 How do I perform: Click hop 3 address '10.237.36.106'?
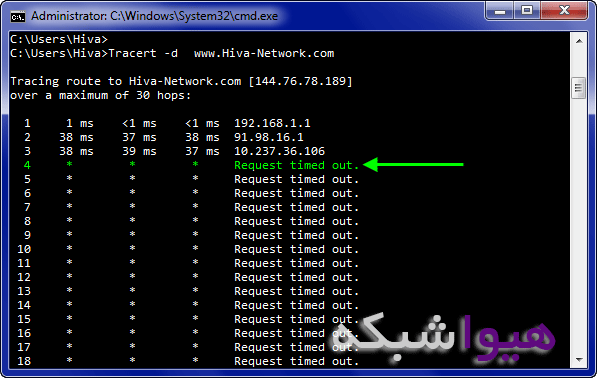click(x=279, y=151)
